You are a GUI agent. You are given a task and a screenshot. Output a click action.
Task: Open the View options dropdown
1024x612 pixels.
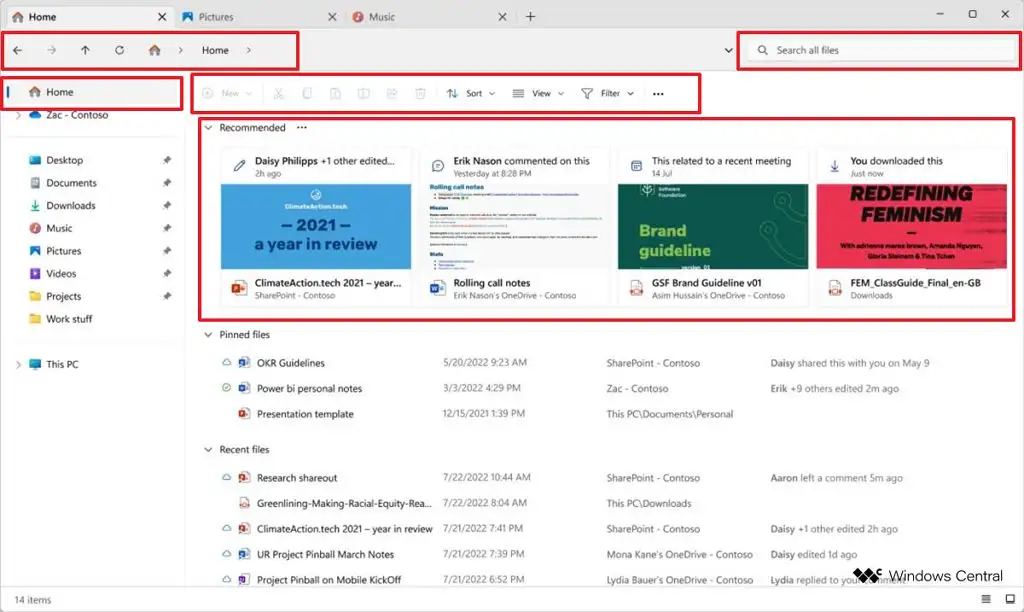click(538, 93)
